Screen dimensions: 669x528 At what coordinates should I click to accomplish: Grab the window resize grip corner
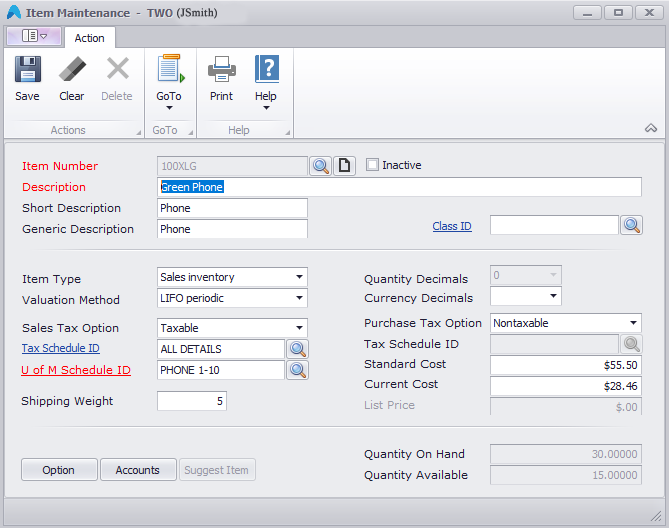656,516
